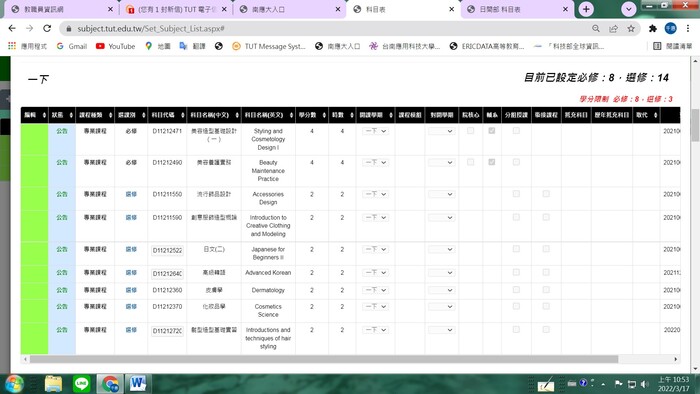The width and height of the screenshot is (700, 394).
Task: Edit the D11212640 course code field
Action: point(167,274)
